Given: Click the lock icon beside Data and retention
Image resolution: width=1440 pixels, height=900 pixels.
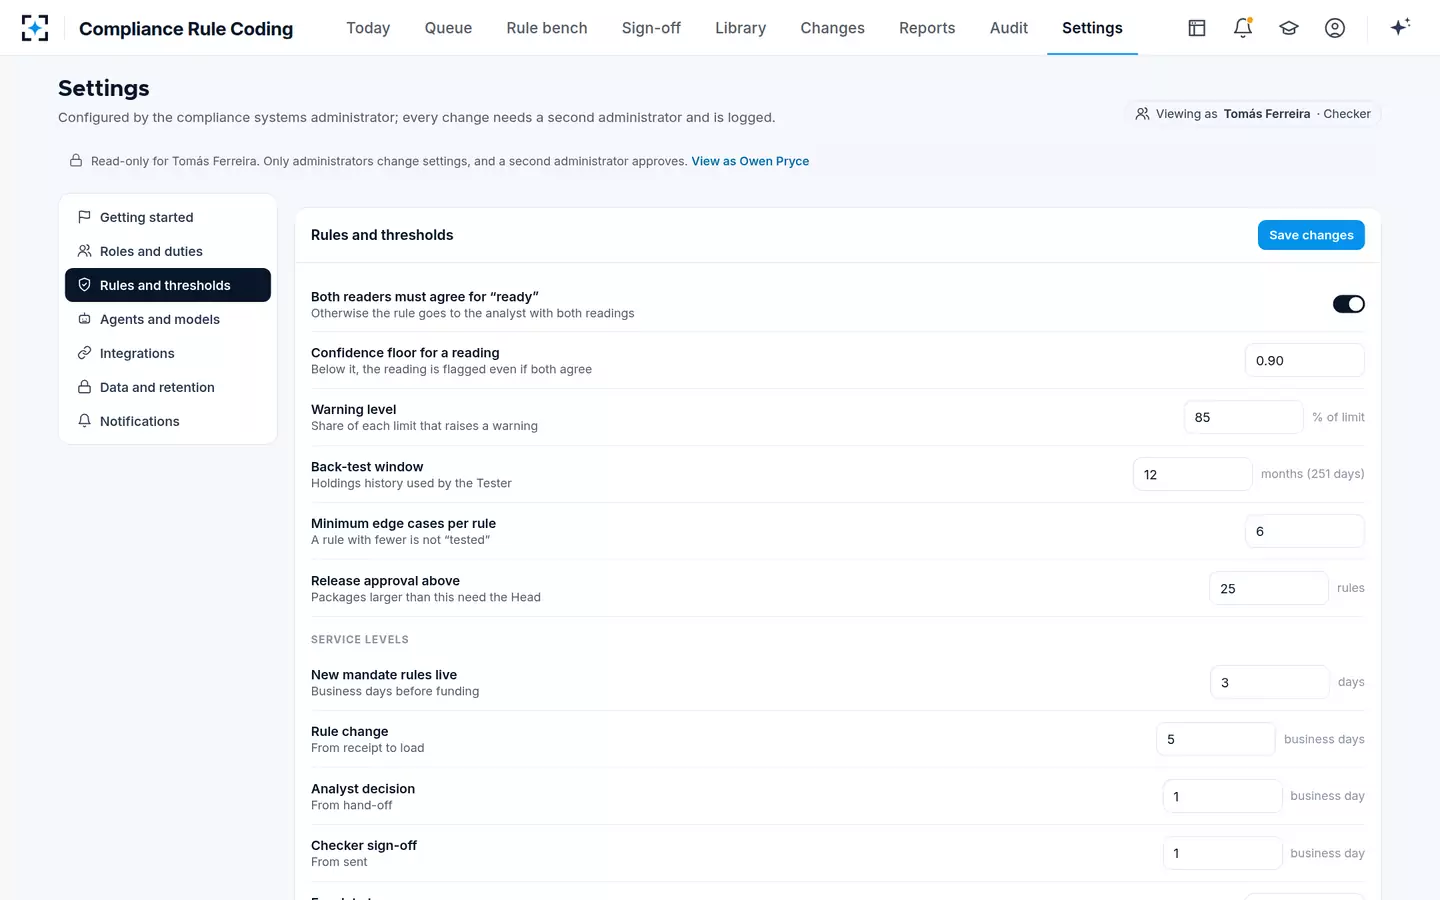Looking at the screenshot, I should coord(85,387).
